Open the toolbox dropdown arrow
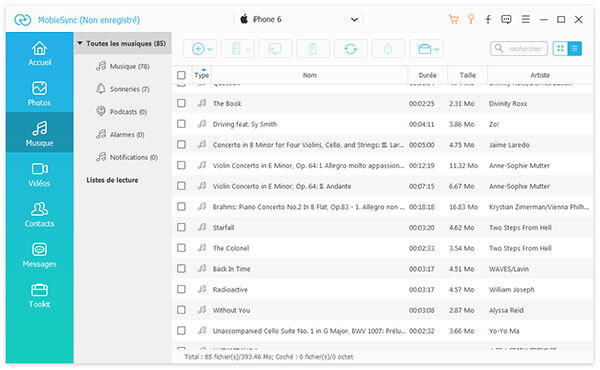 [437, 49]
